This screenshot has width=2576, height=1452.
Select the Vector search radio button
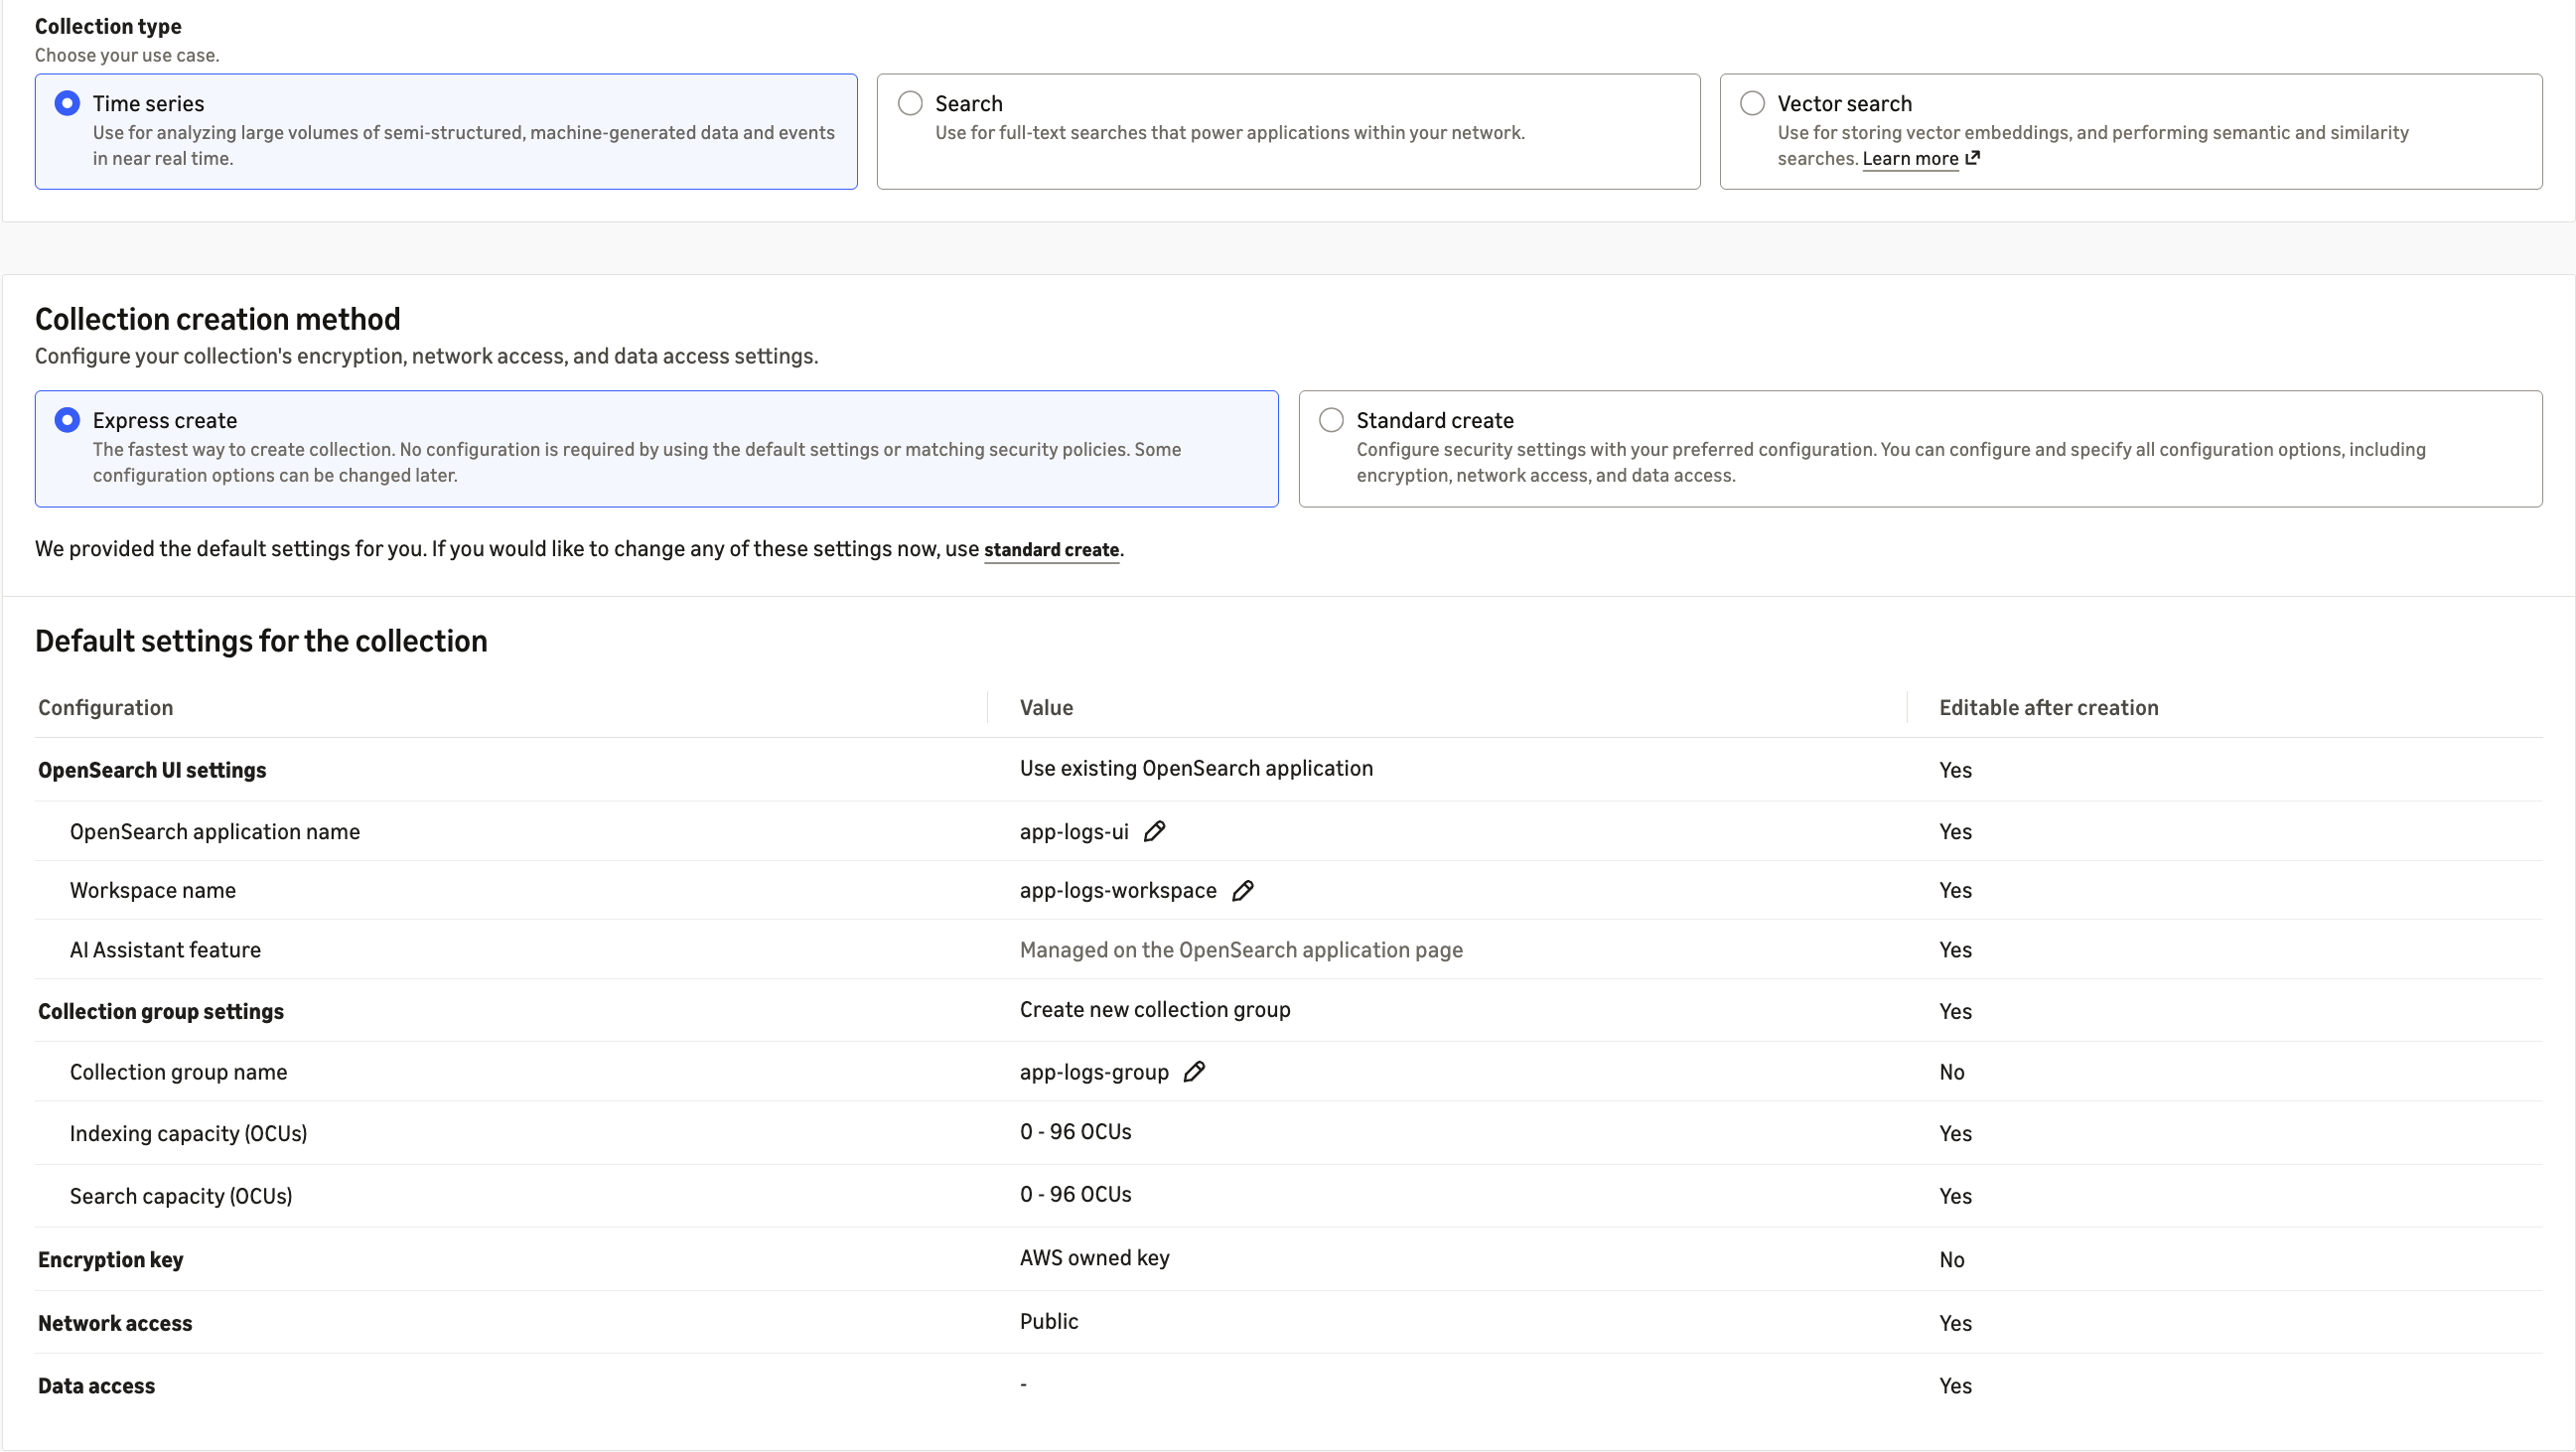(x=1752, y=103)
